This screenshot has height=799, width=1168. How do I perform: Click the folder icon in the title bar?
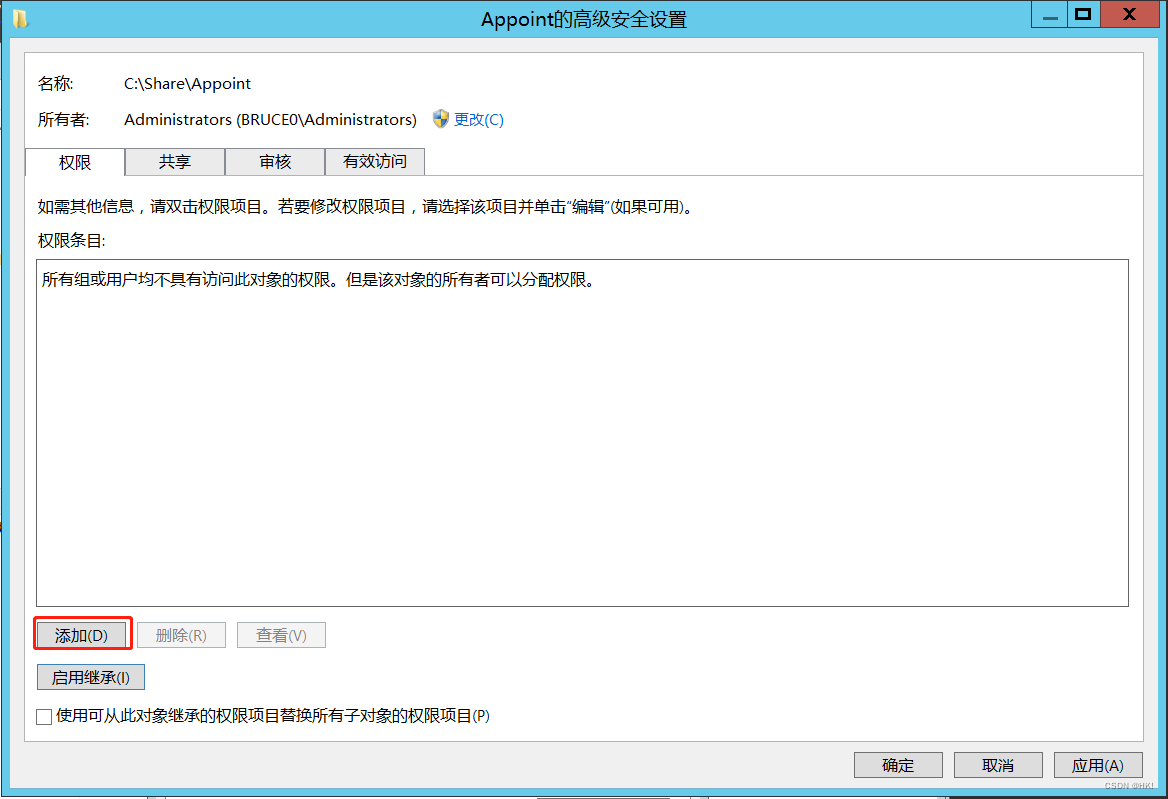point(21,18)
